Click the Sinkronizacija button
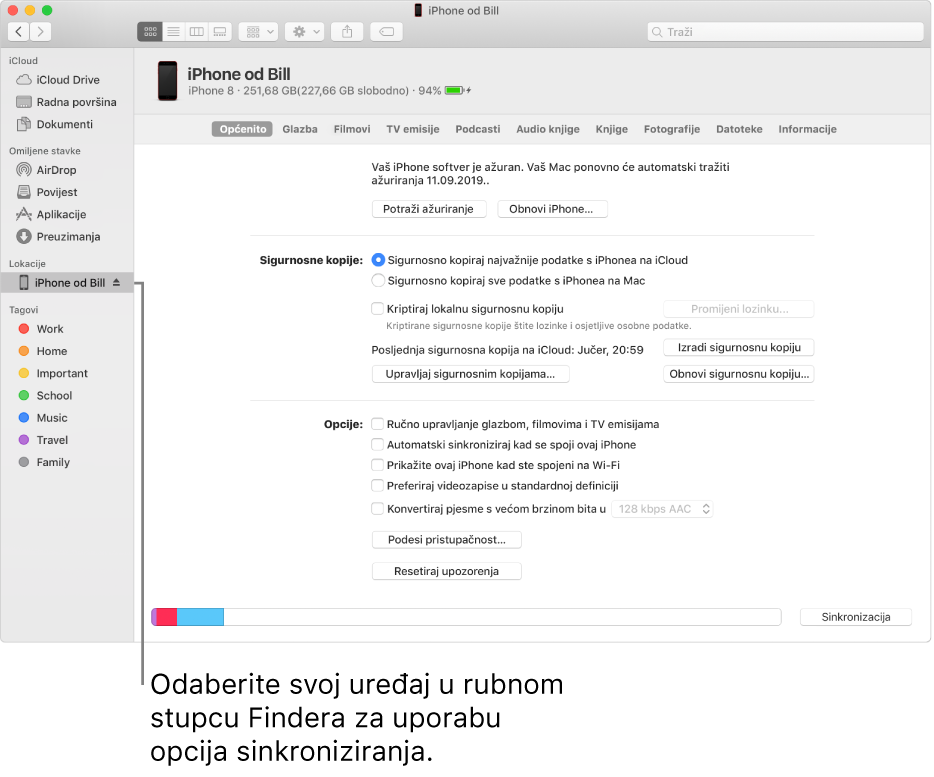The width and height of the screenshot is (934, 777). pyautogui.click(x=856, y=617)
